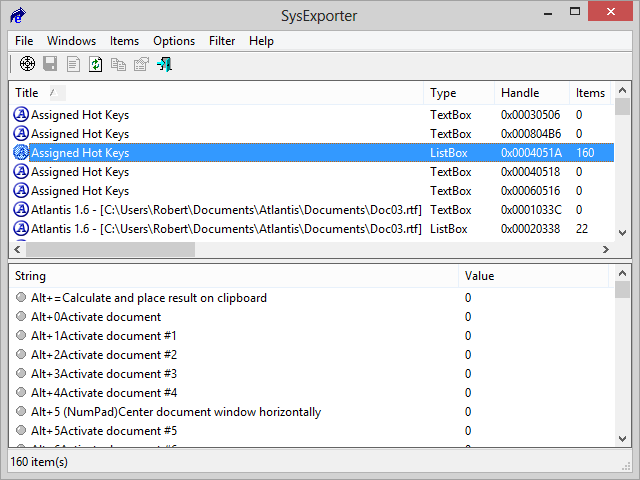Open the File menu
This screenshot has width=640, height=480.
click(x=24, y=41)
